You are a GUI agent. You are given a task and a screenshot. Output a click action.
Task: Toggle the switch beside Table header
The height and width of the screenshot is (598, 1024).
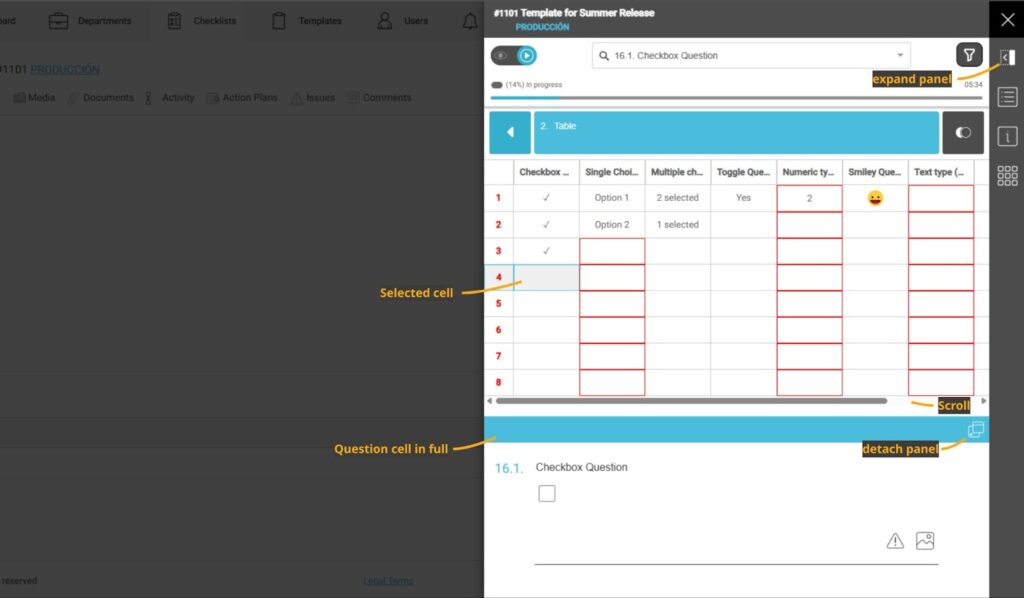pos(963,132)
